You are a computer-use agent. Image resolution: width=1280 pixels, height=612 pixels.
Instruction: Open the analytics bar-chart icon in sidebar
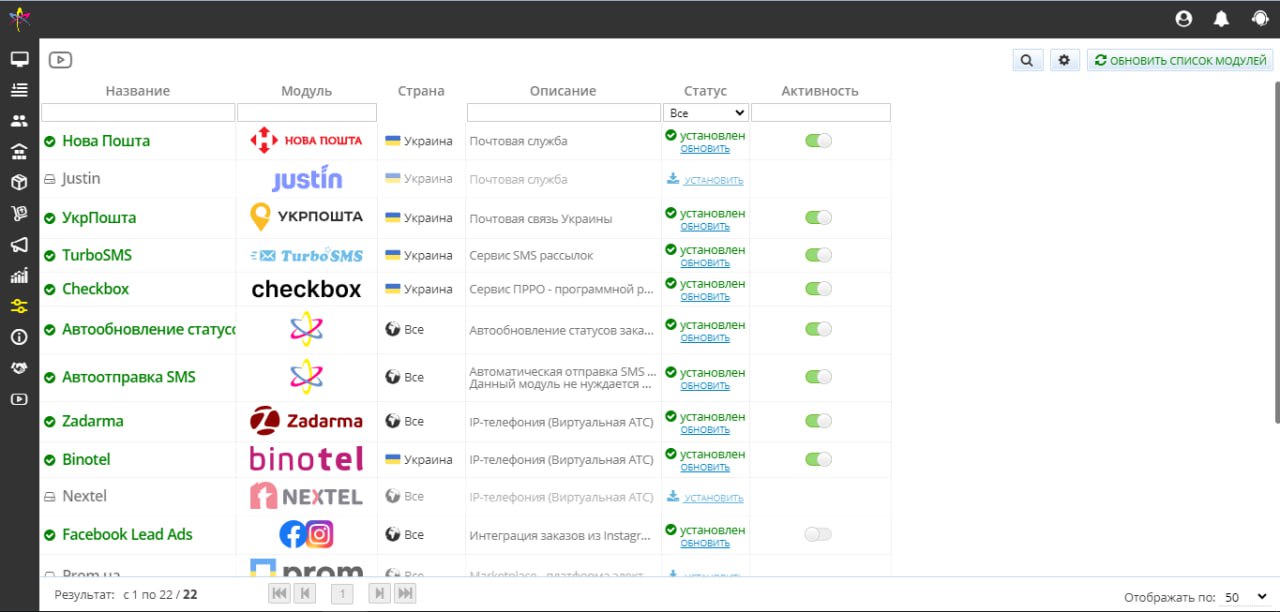[x=19, y=276]
